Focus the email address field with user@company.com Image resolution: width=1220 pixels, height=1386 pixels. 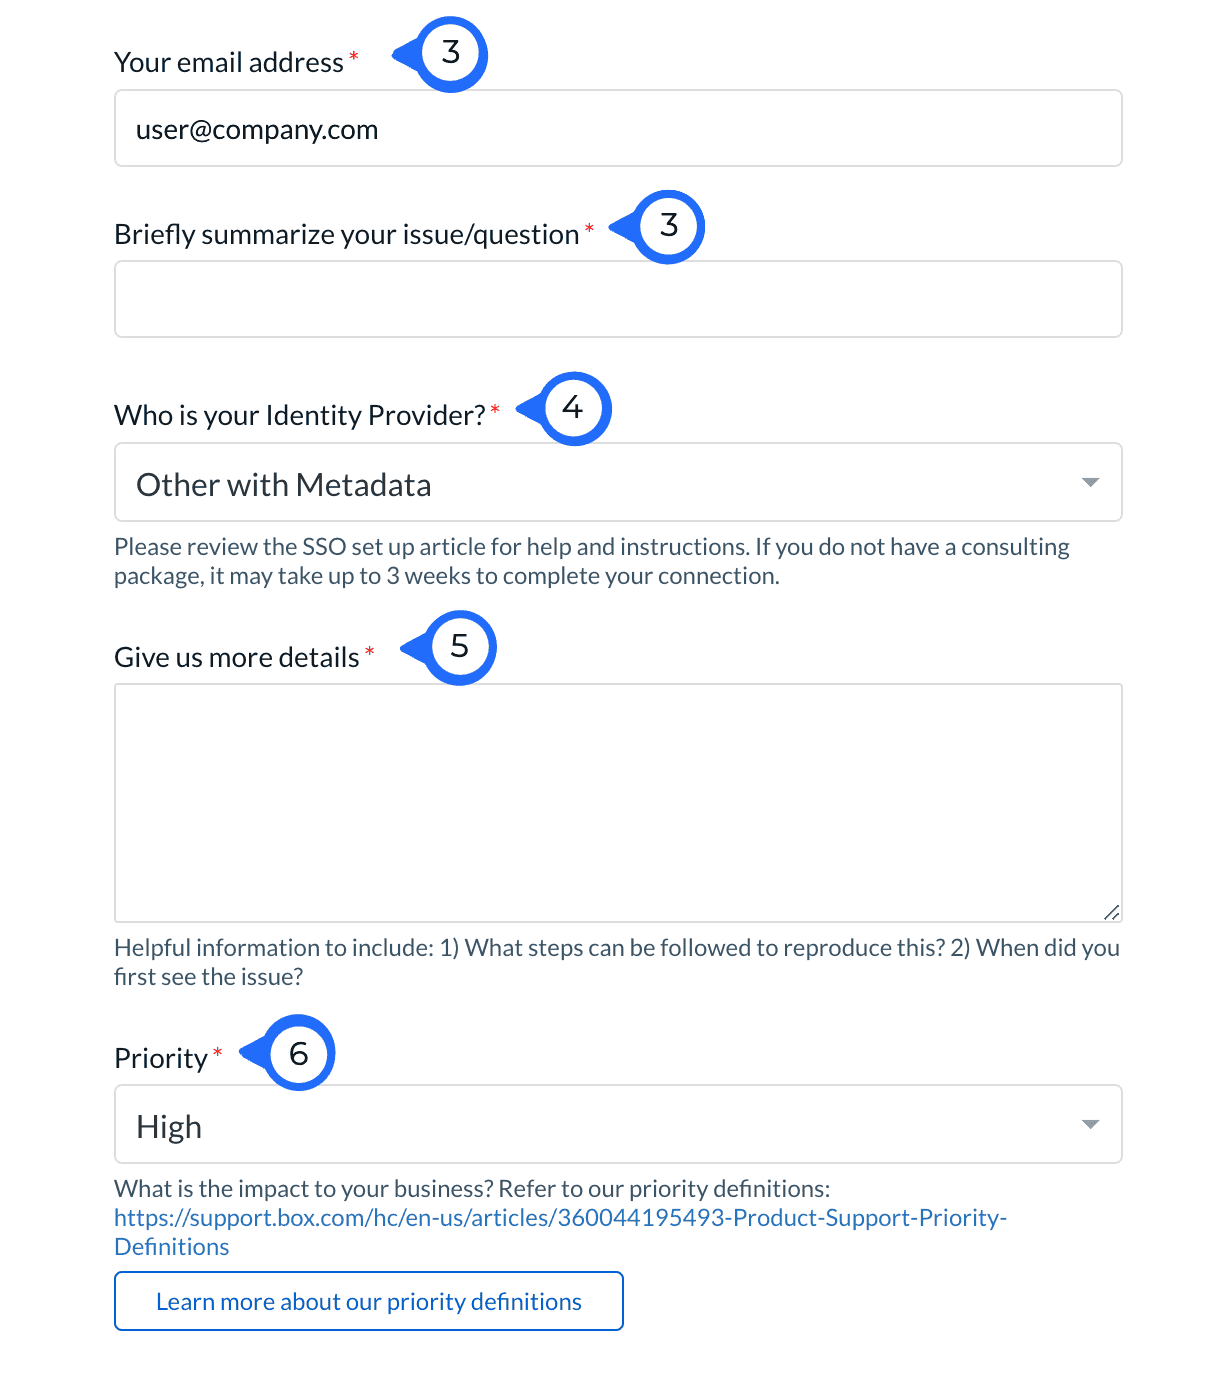point(617,129)
